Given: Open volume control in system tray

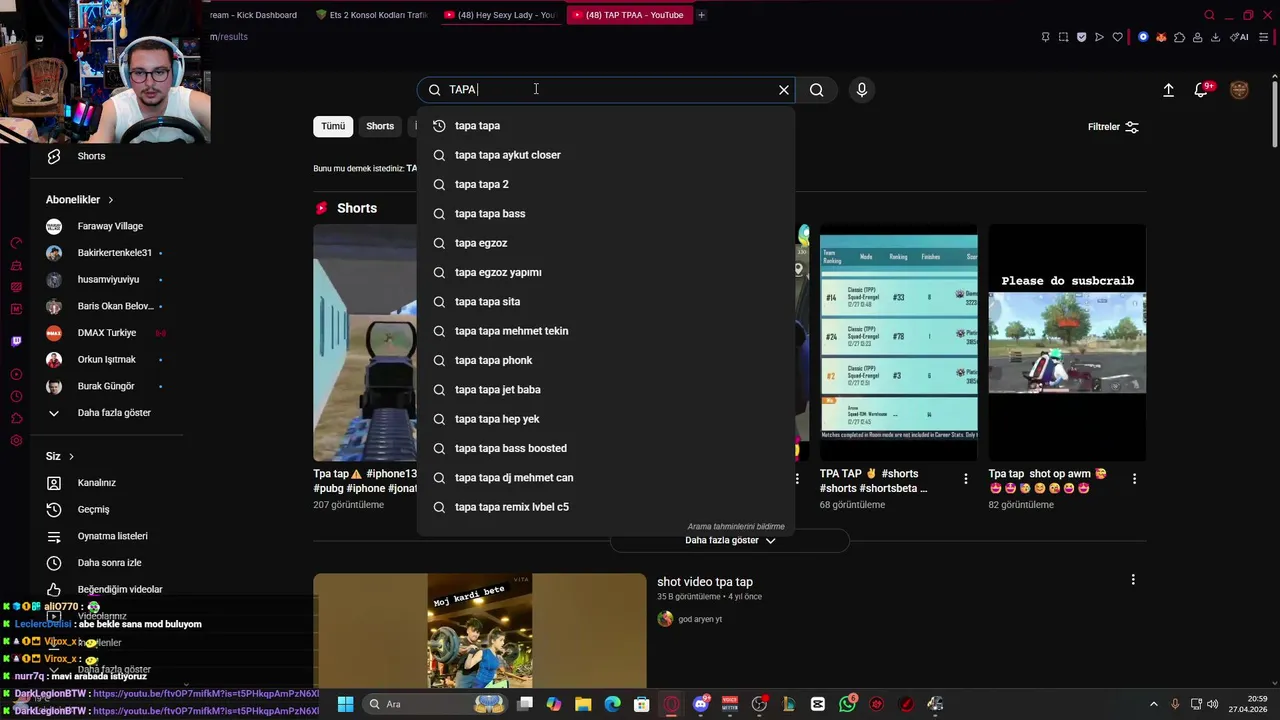Looking at the screenshot, I should pyautogui.click(x=1213, y=704).
